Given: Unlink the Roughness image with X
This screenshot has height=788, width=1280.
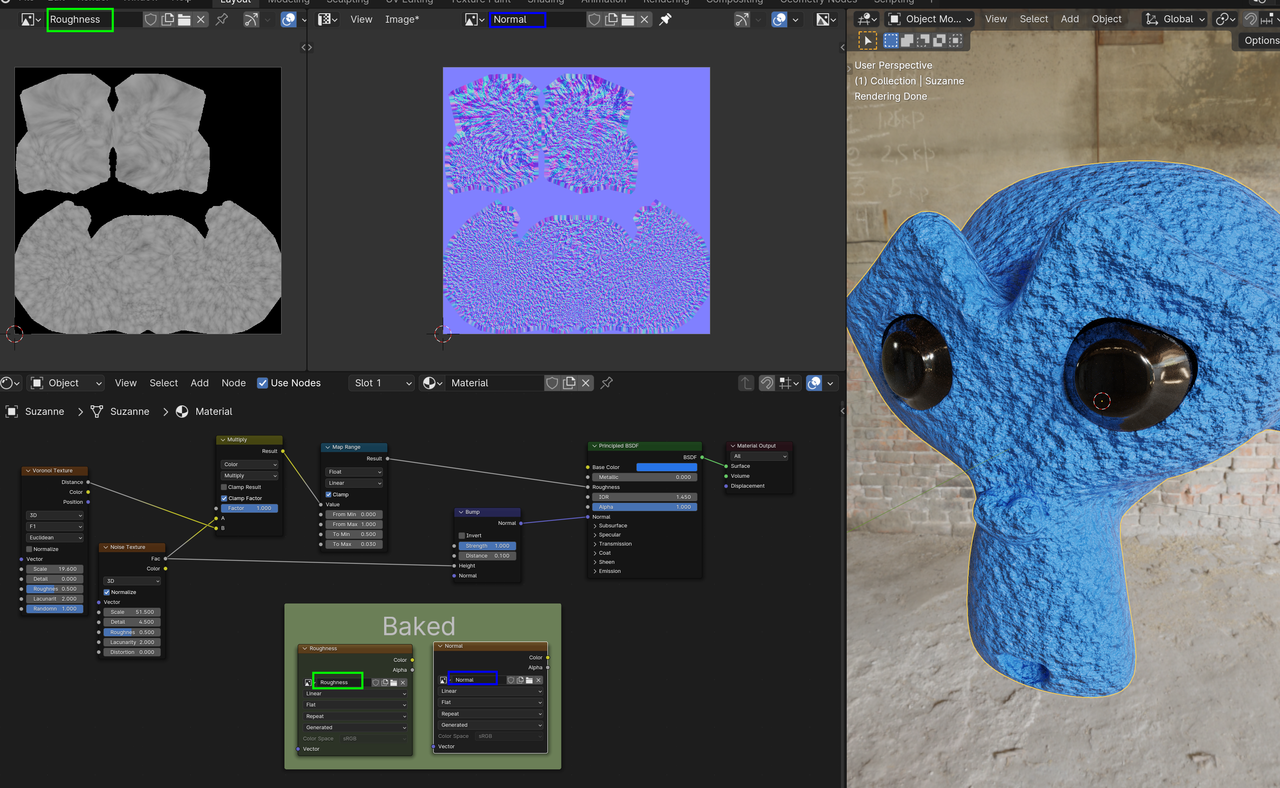Looking at the screenshot, I should tap(201, 19).
